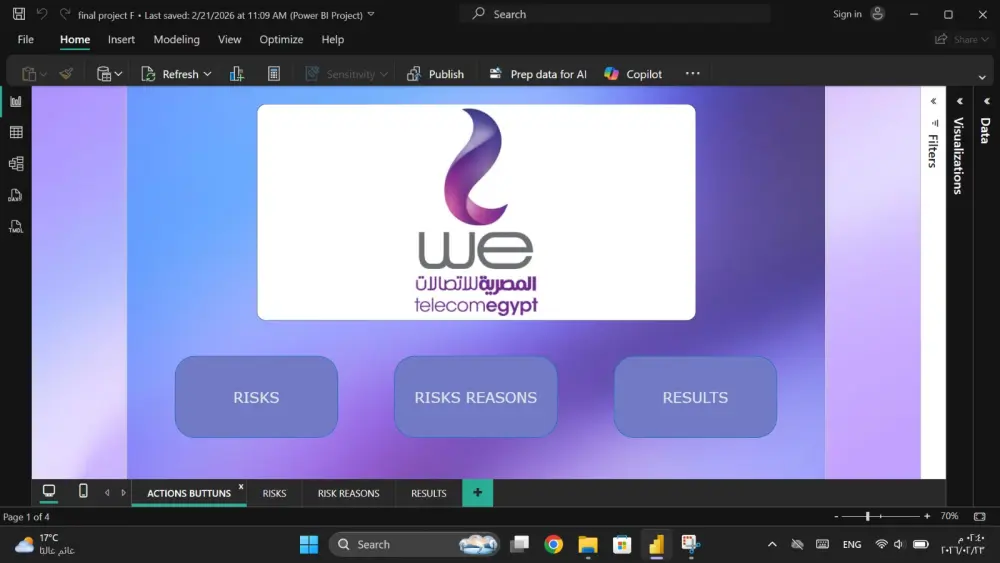The image size is (1000, 563).
Task: Expand the Data pane
Action: coord(987,101)
